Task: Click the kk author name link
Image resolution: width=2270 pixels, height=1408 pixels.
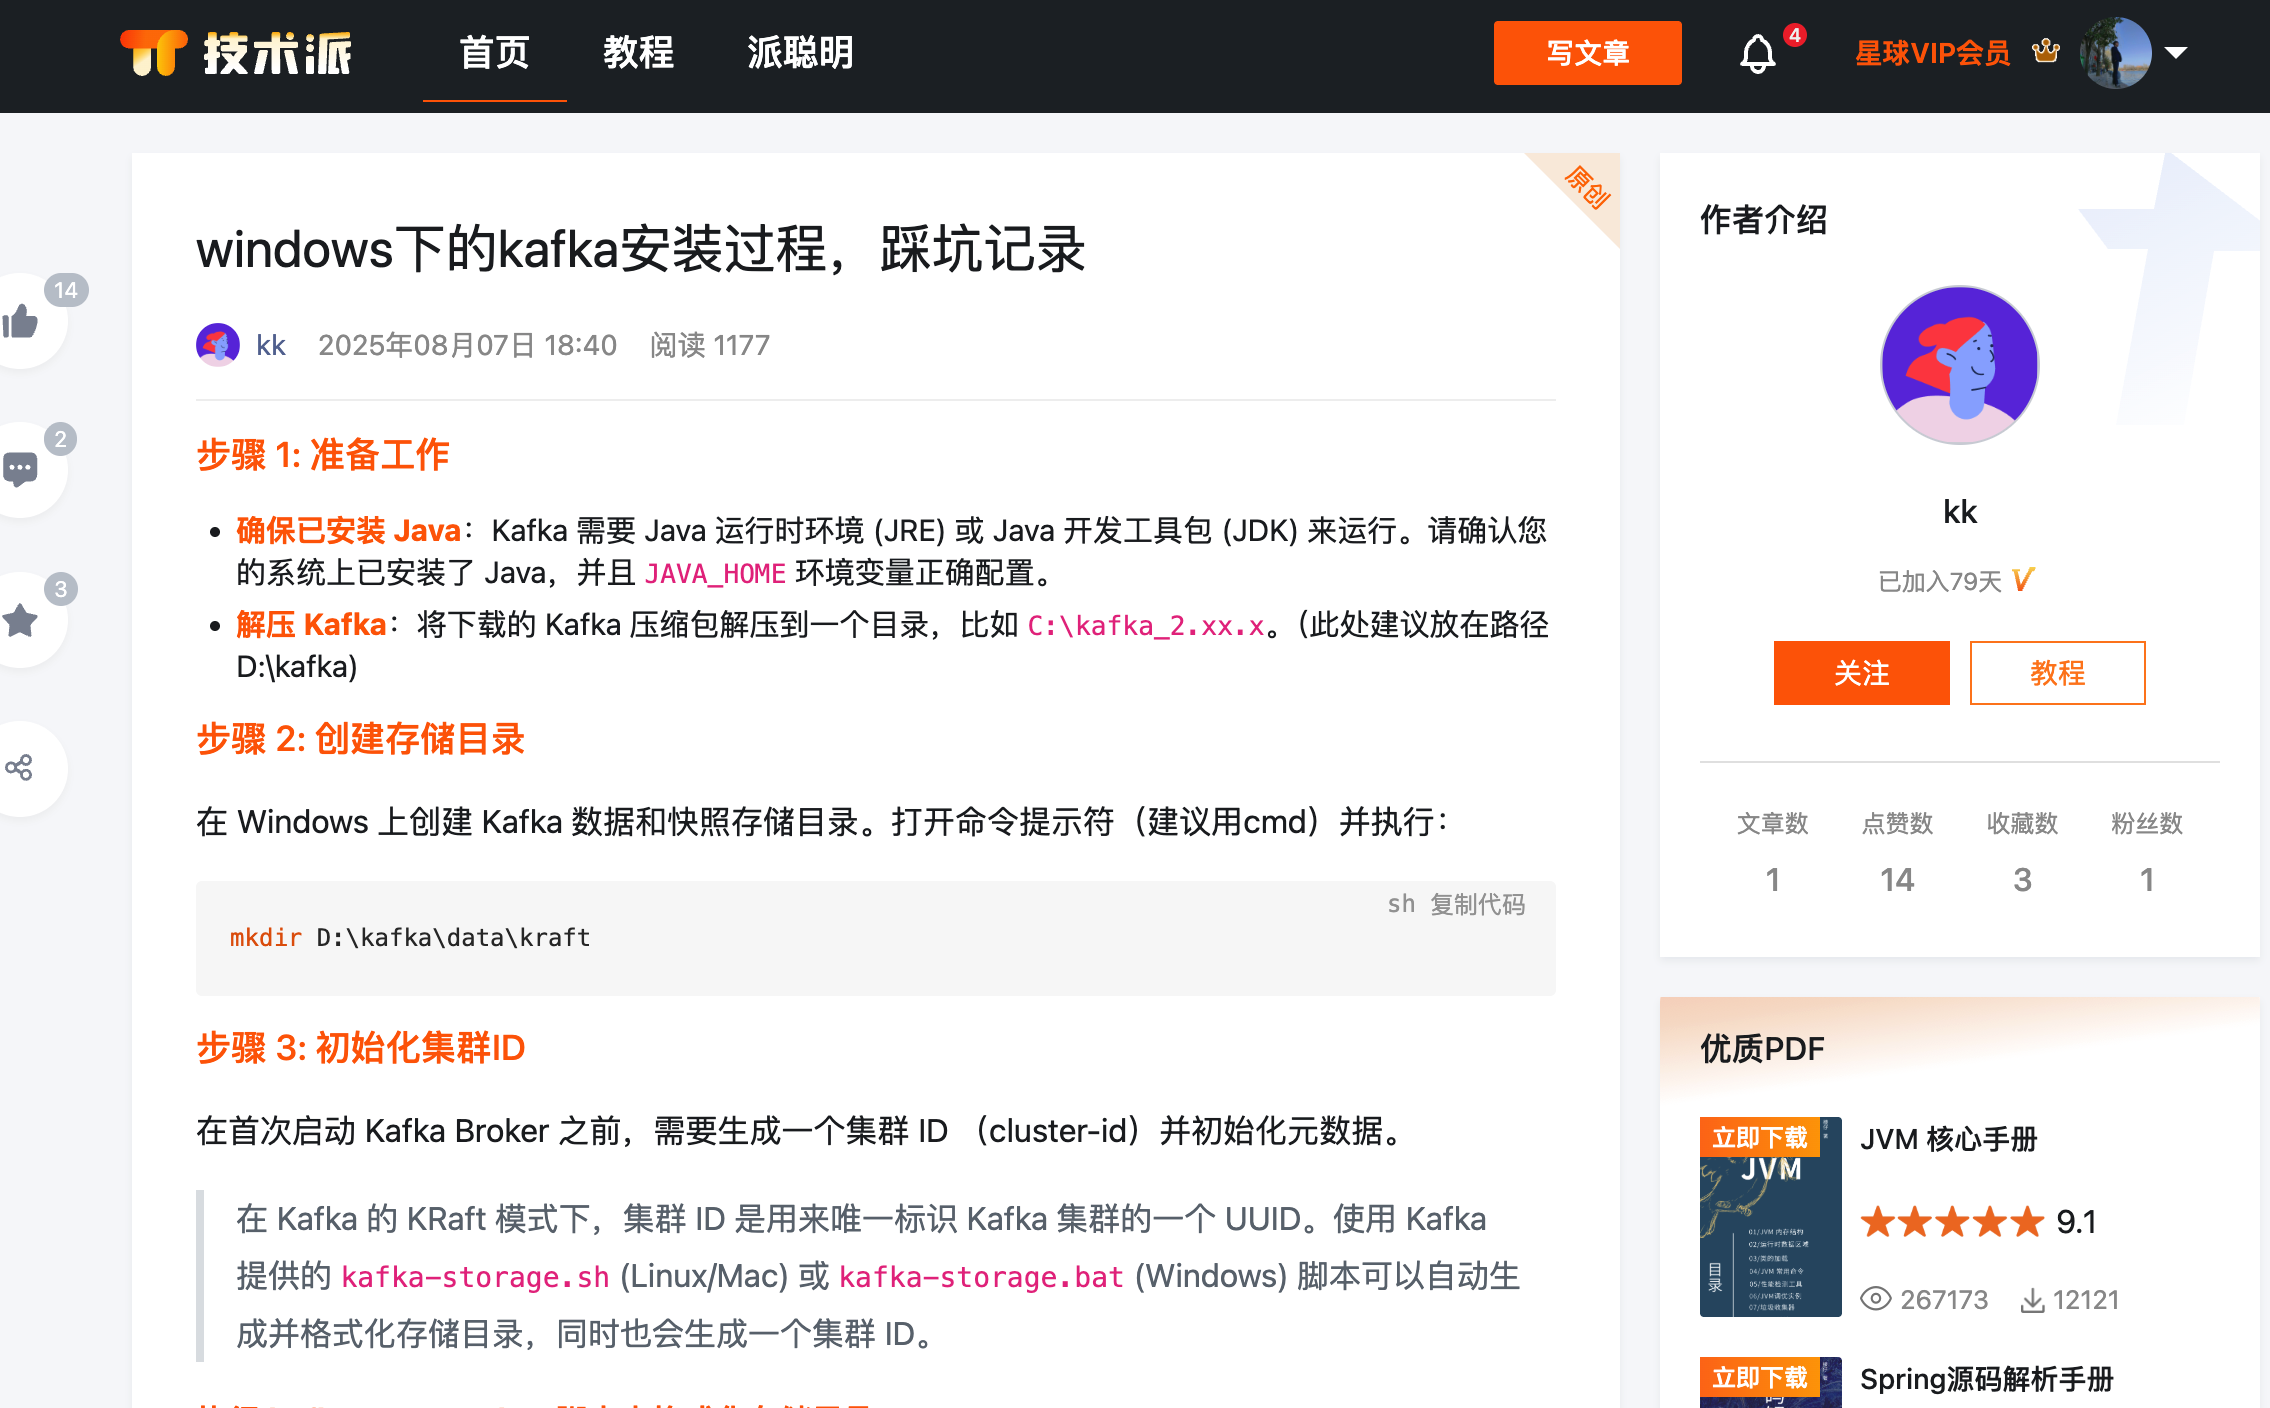Action: (271, 345)
